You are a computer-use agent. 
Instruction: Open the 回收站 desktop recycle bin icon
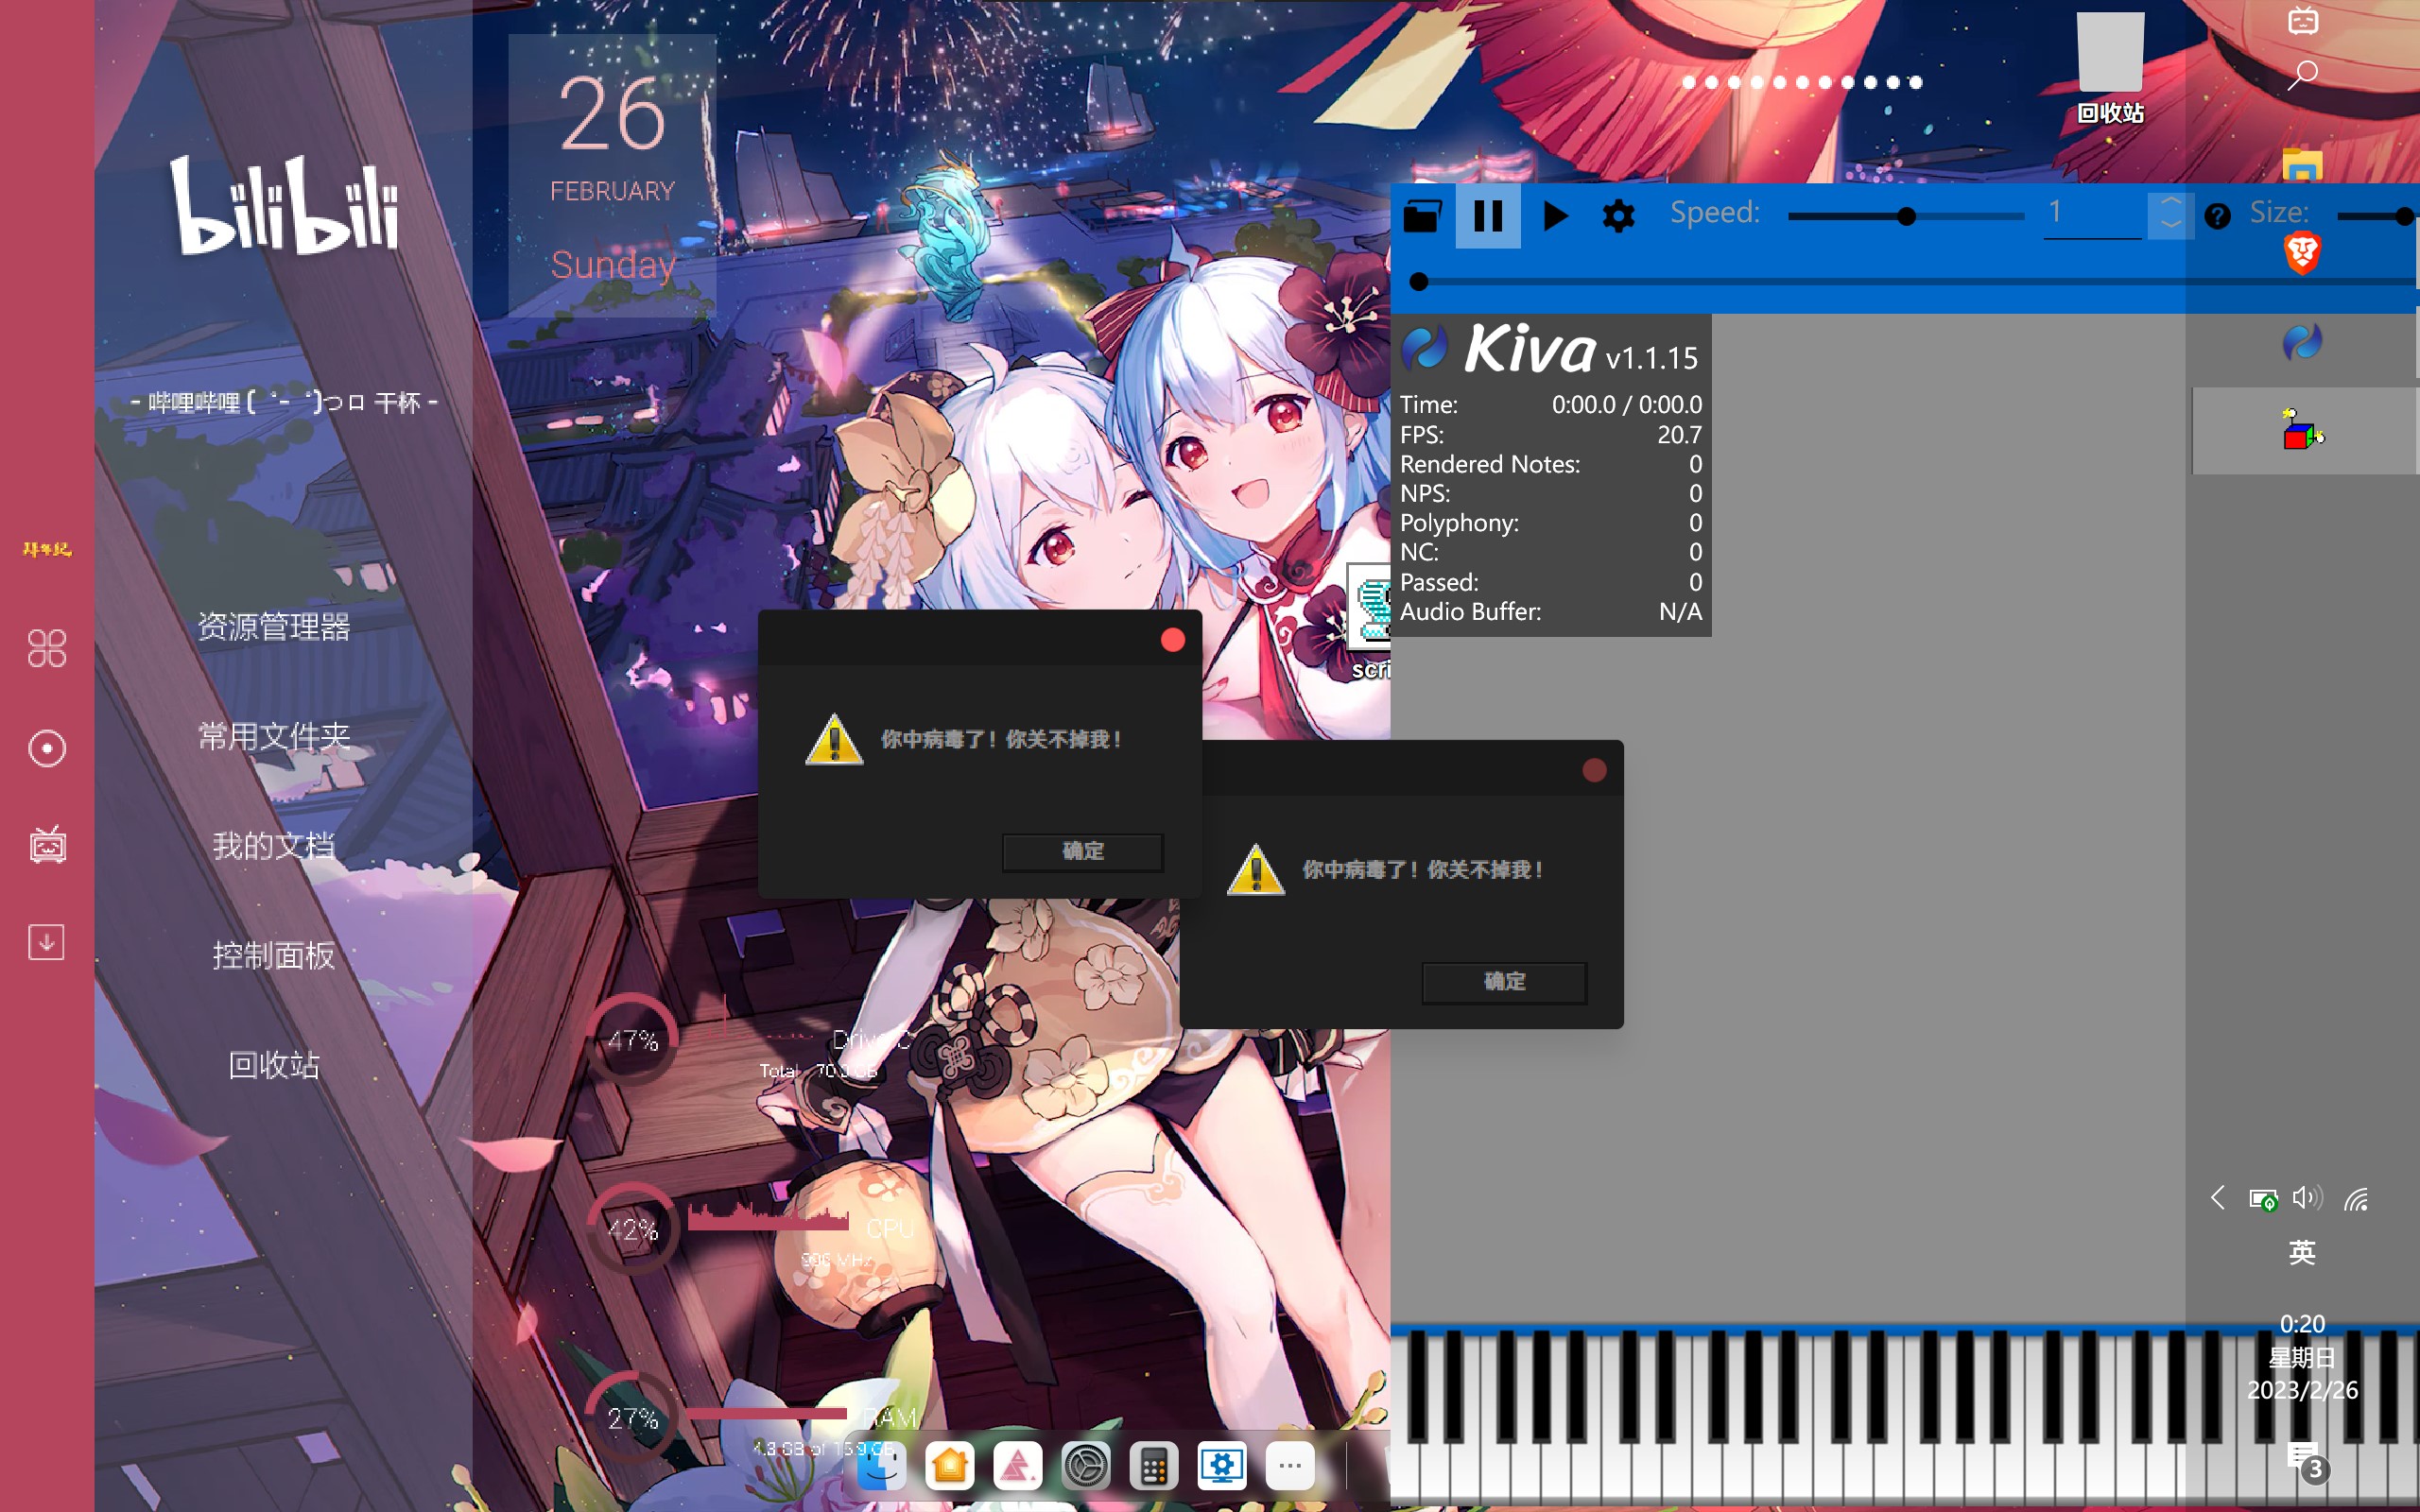(2110, 68)
